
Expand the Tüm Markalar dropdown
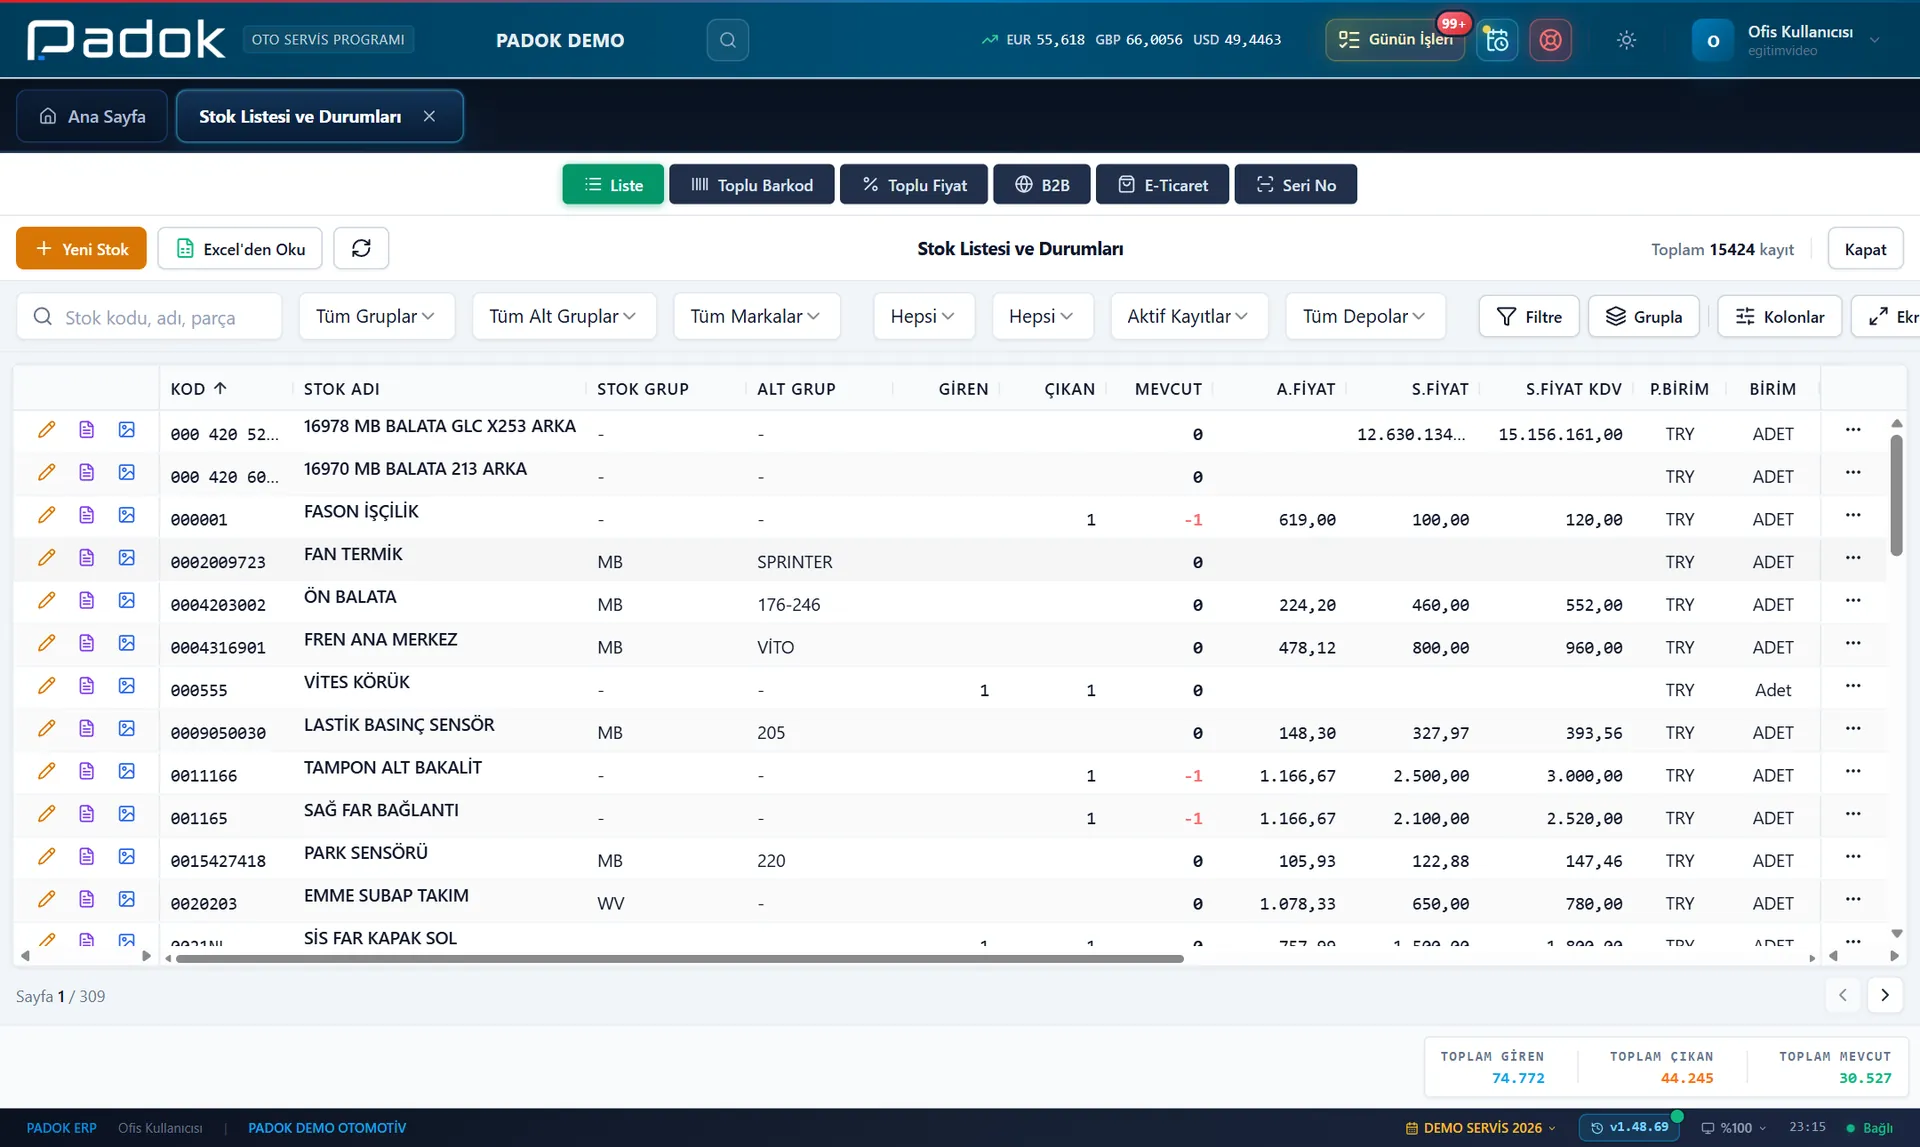click(x=756, y=316)
